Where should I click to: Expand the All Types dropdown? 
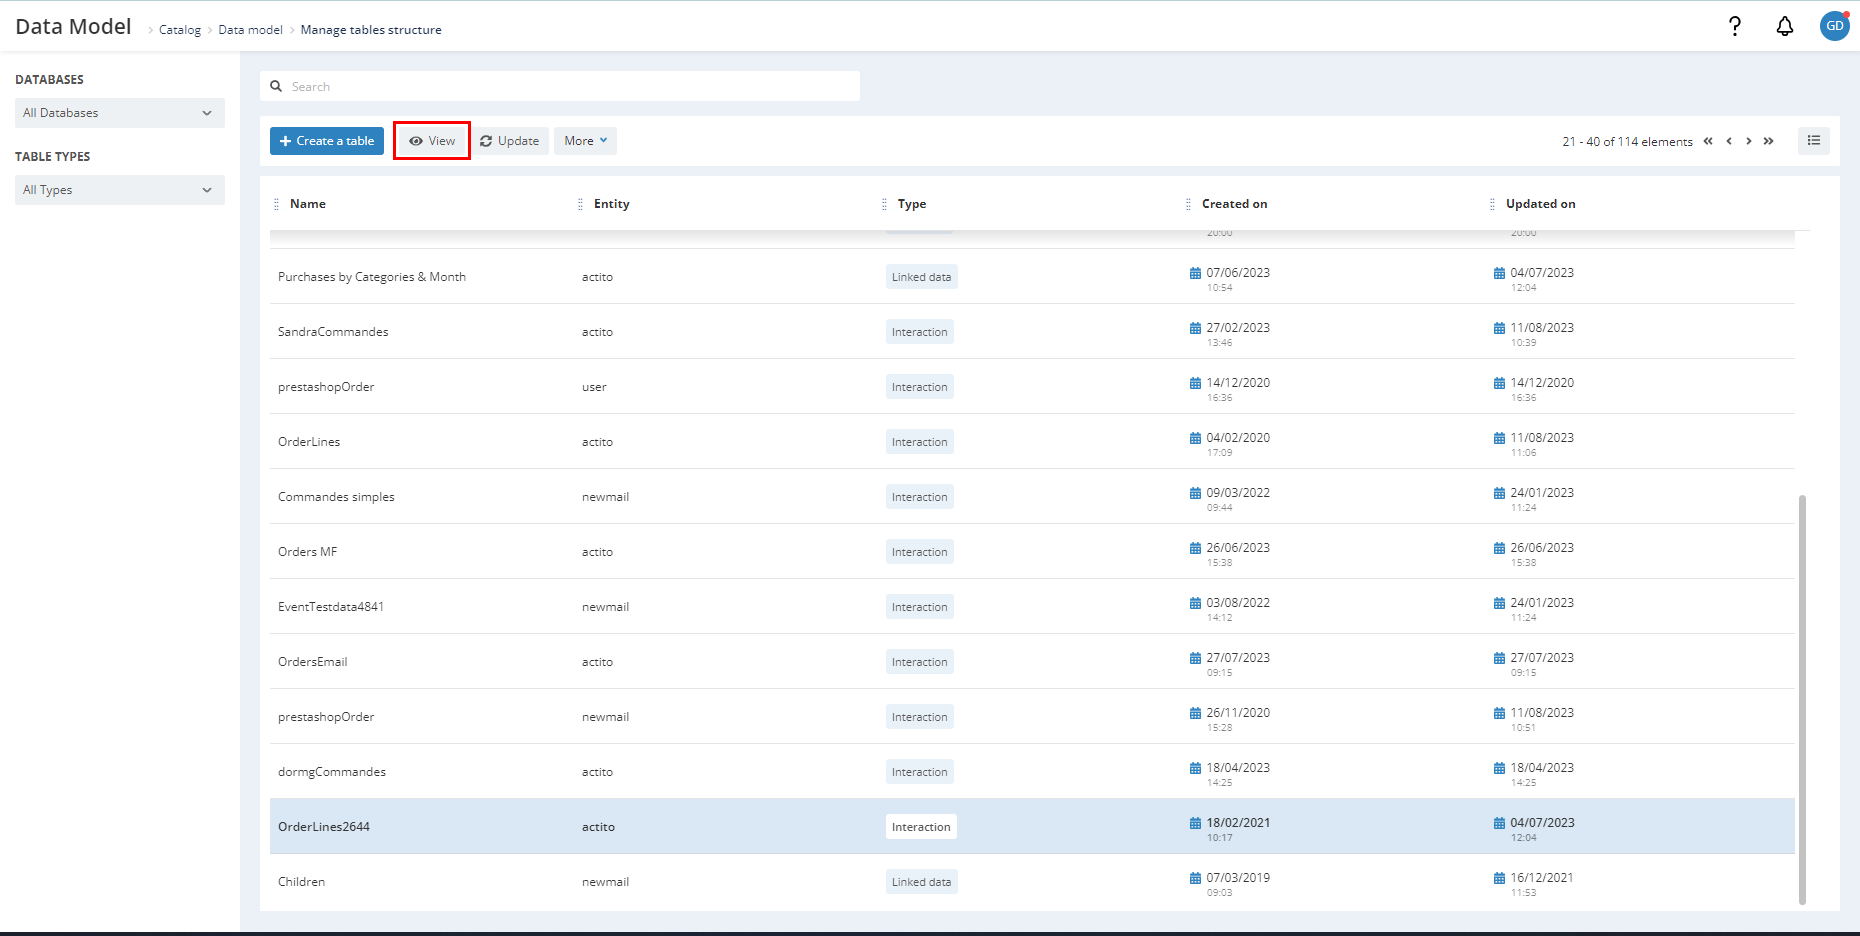pos(120,190)
